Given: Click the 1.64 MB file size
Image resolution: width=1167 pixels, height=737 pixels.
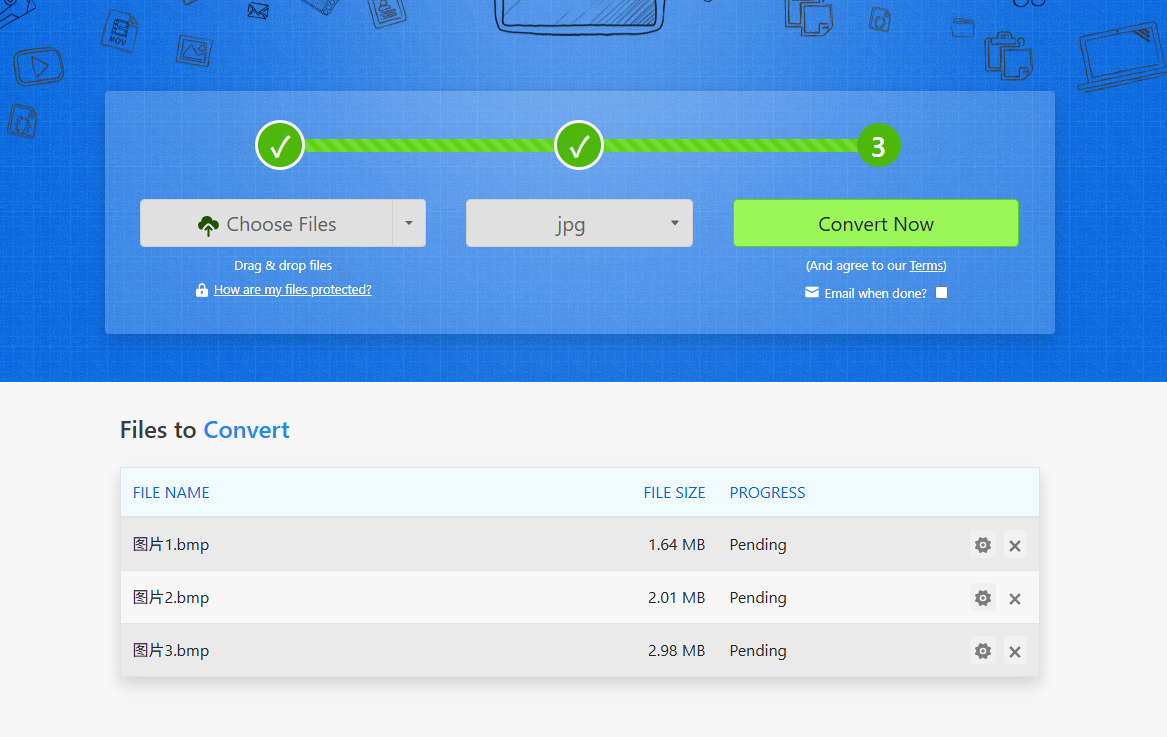Looking at the screenshot, I should coord(677,545).
